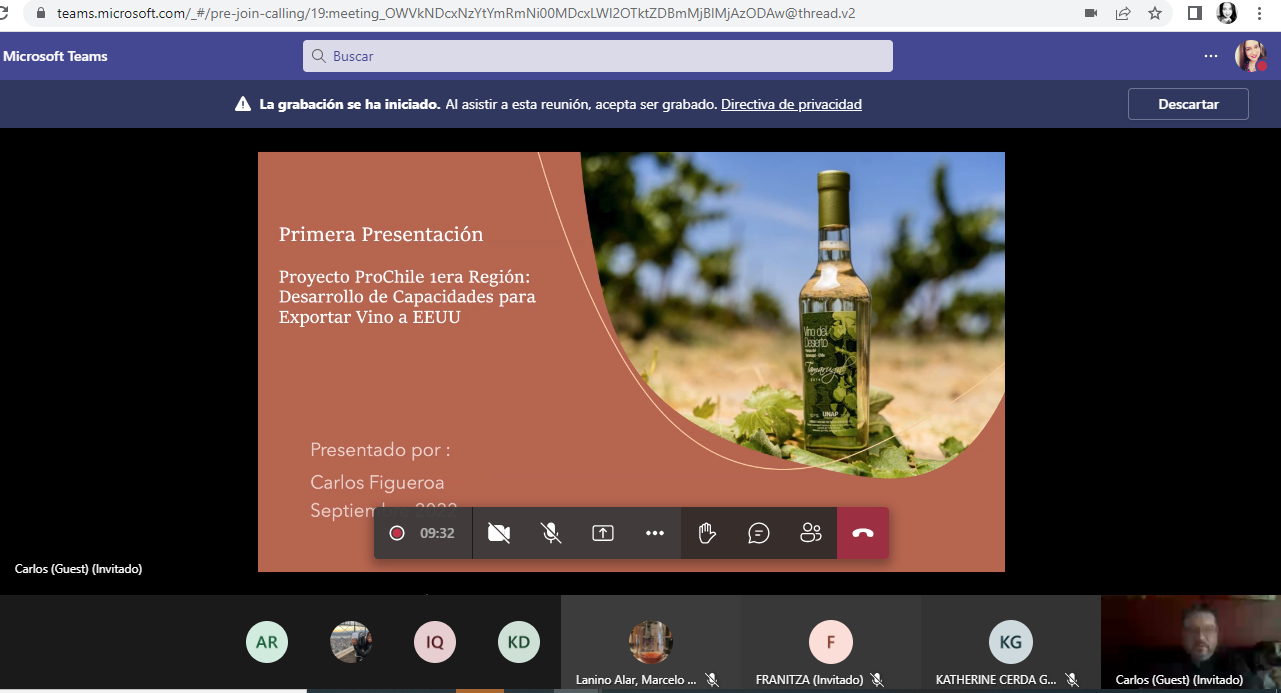Open the Chrome profile avatar

coord(1227,13)
